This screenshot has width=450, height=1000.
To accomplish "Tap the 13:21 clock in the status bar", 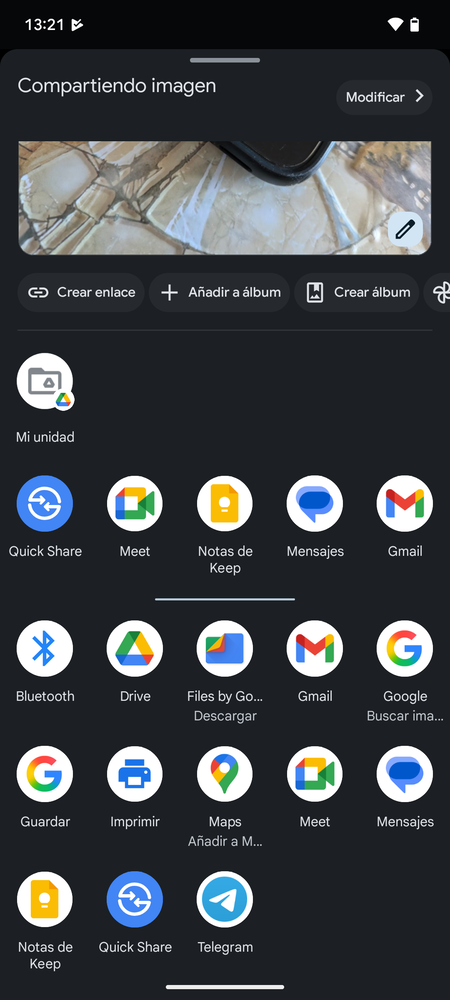I will (45, 25).
